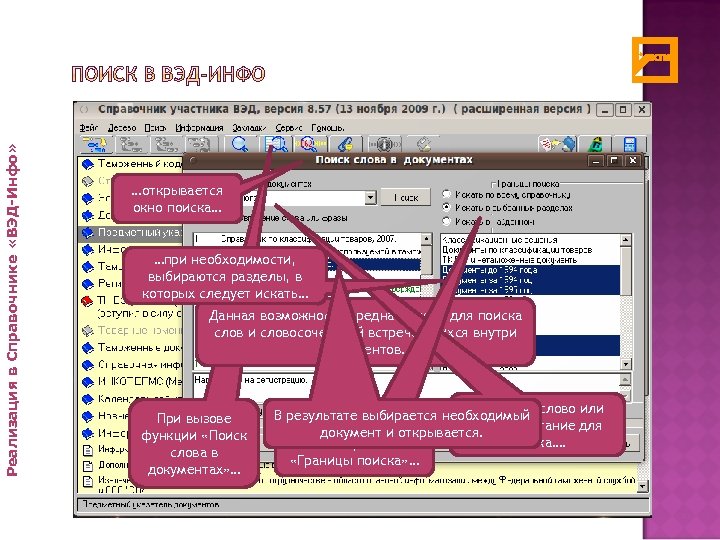Select 'ТН ВЭД и нетаможенные документы' row
The height and width of the screenshot is (540, 720).
(530, 260)
